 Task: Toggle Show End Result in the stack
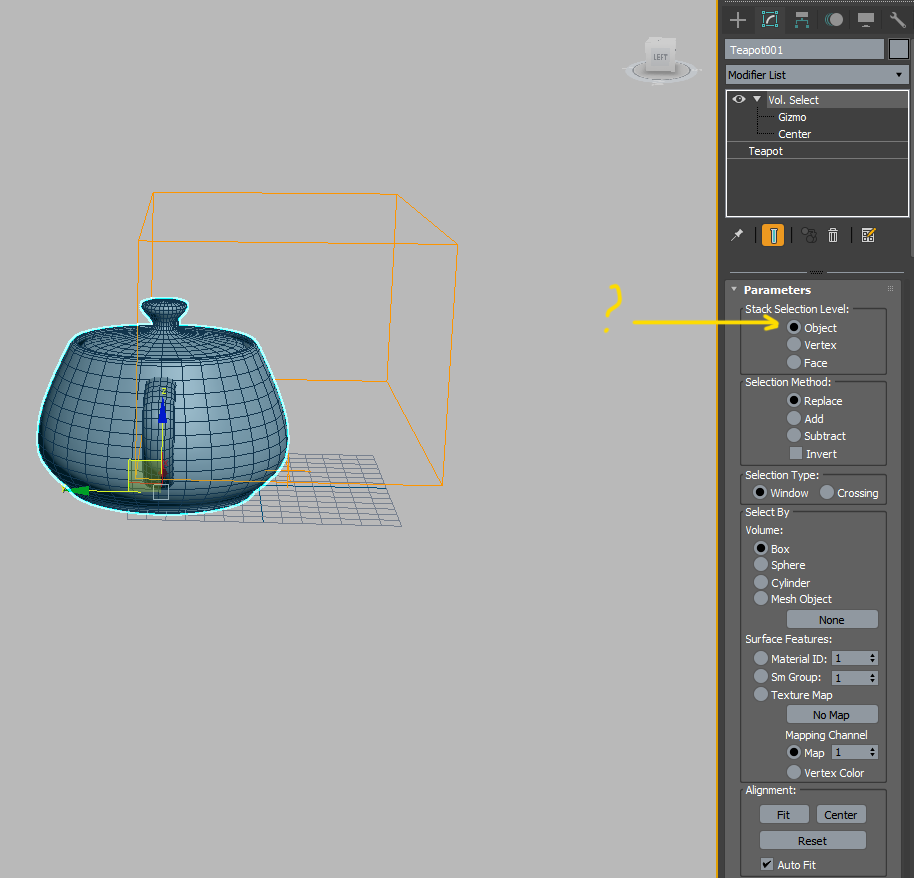click(x=774, y=235)
